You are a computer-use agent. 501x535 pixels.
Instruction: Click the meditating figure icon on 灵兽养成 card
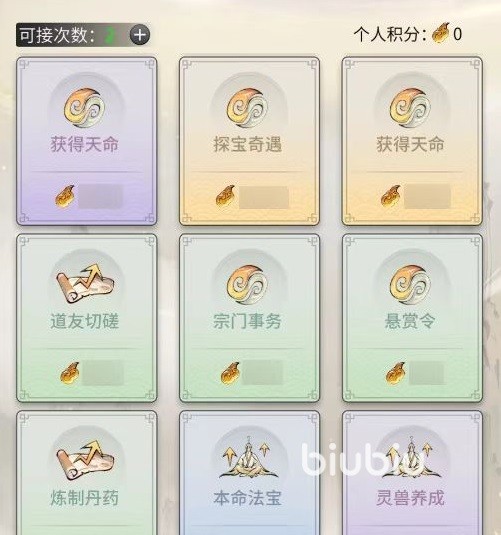click(x=412, y=458)
